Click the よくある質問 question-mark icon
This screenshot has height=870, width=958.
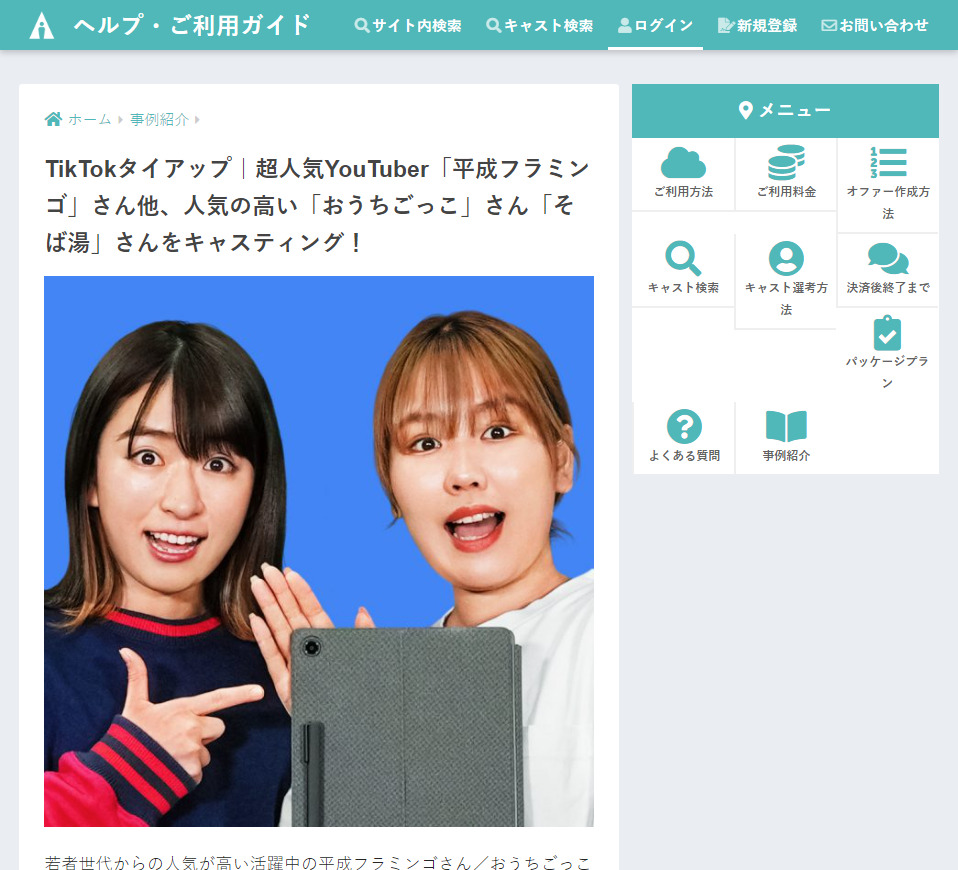[x=683, y=427]
